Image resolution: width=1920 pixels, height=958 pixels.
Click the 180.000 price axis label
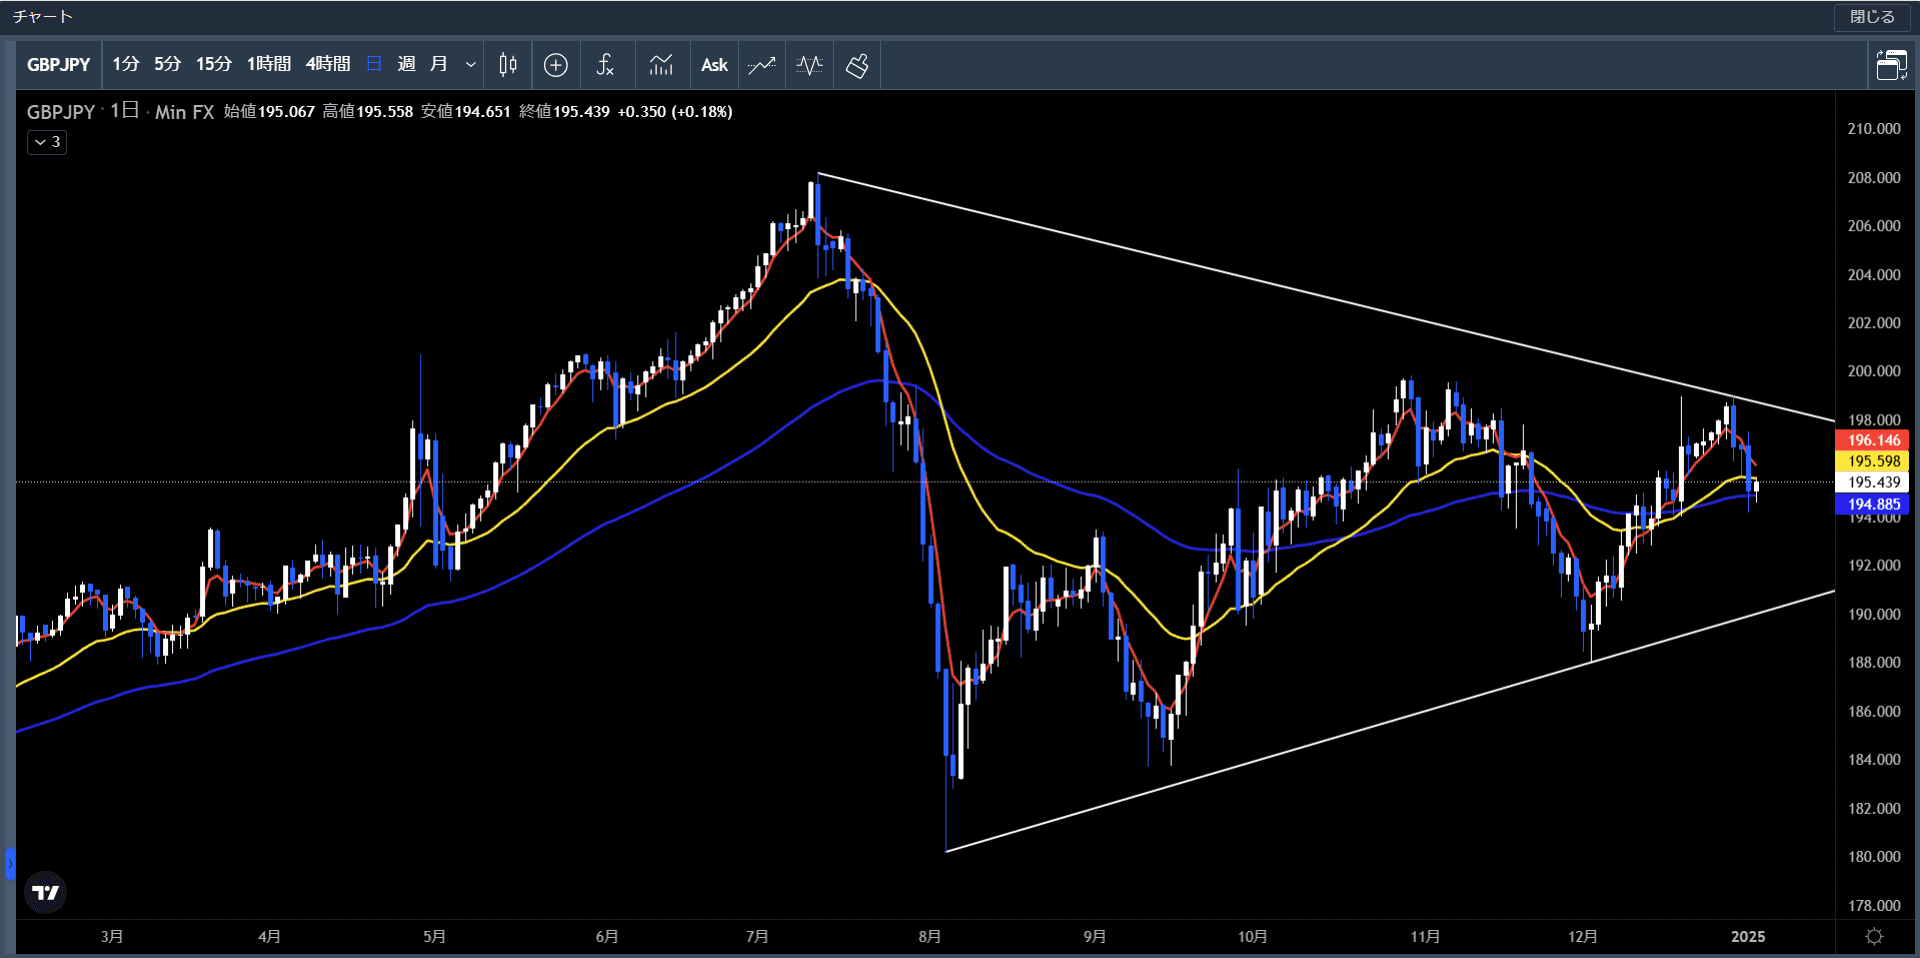(x=1874, y=857)
